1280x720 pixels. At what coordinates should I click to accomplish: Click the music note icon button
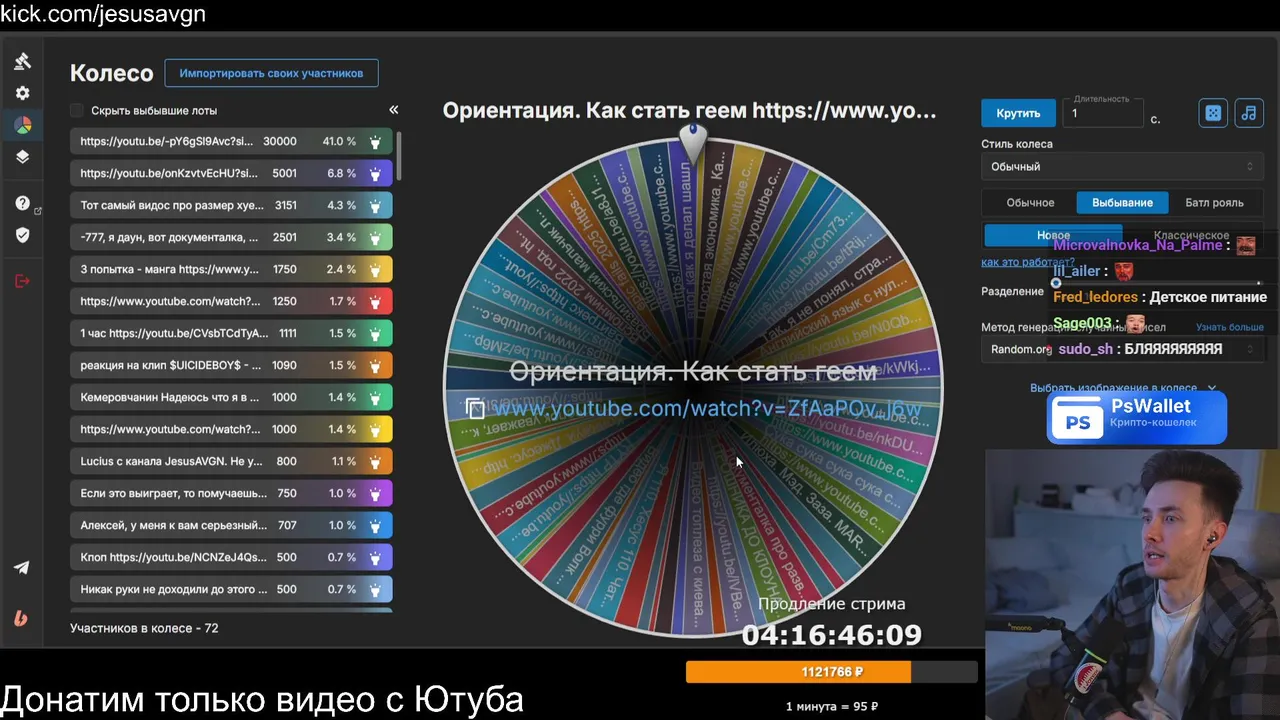[x=1248, y=113]
